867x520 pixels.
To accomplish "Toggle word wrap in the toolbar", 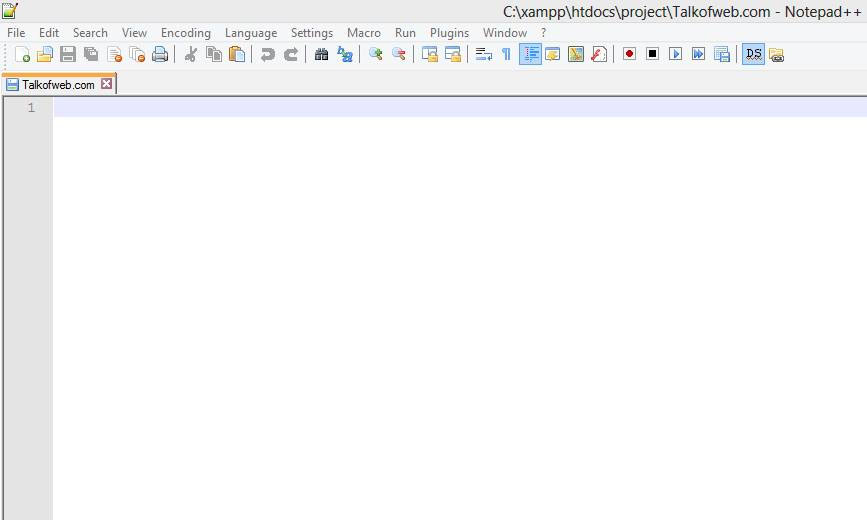I will coord(483,54).
